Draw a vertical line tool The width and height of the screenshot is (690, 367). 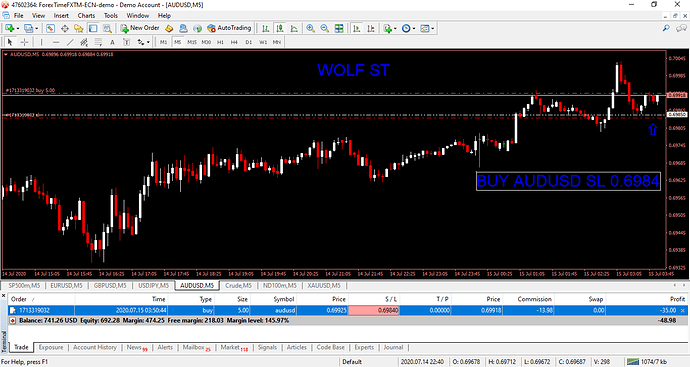point(41,42)
